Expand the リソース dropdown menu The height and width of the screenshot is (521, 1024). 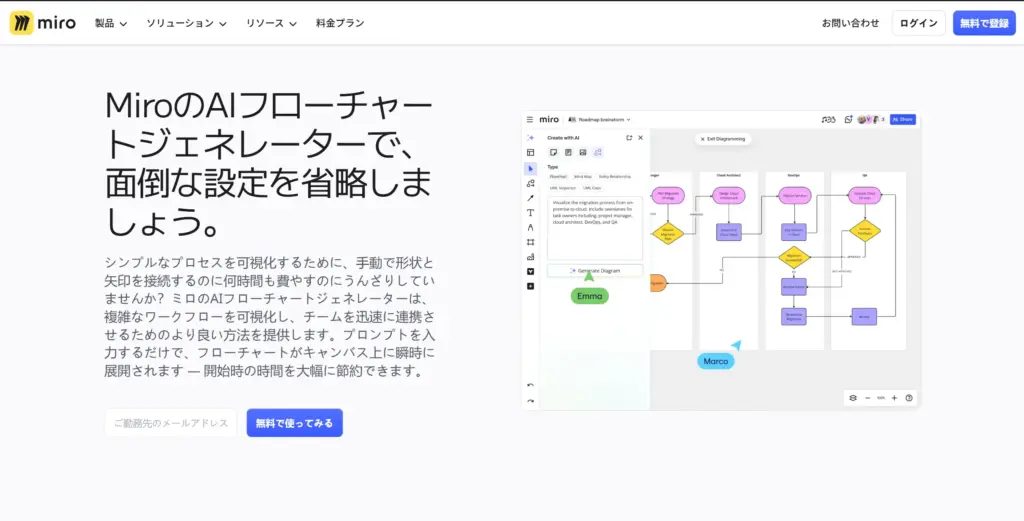point(272,23)
